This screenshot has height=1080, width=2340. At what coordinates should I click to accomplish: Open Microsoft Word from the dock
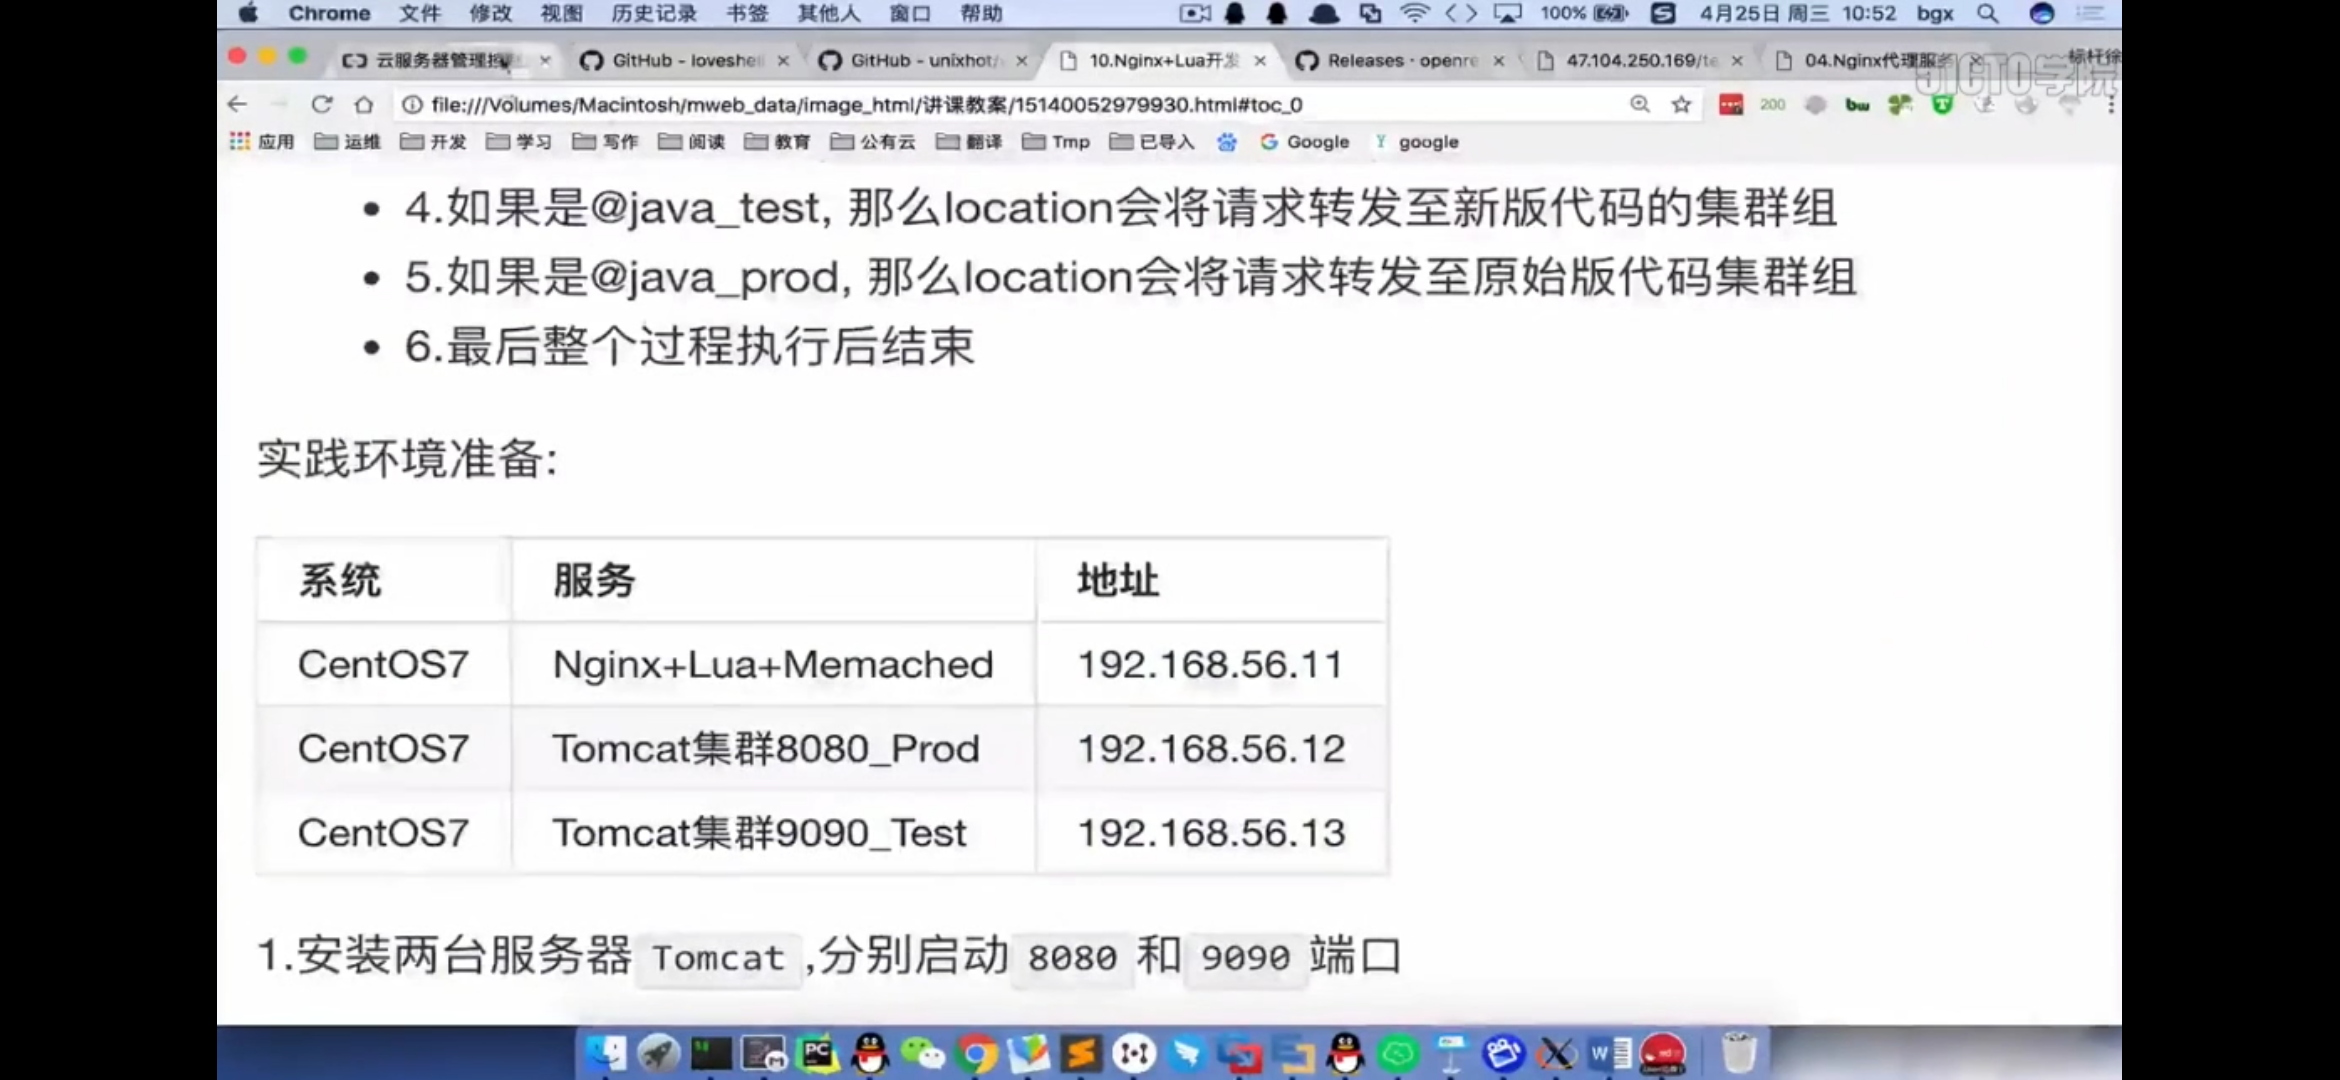(1610, 1053)
